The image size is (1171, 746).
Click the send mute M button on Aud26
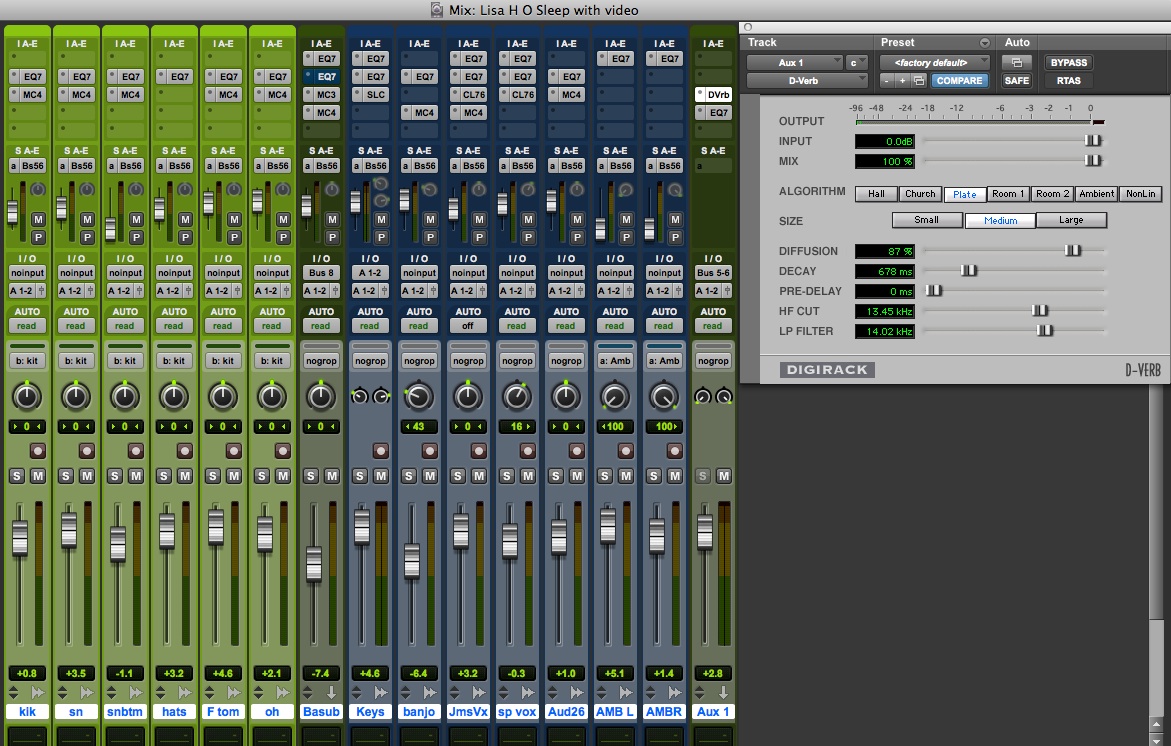(x=577, y=220)
